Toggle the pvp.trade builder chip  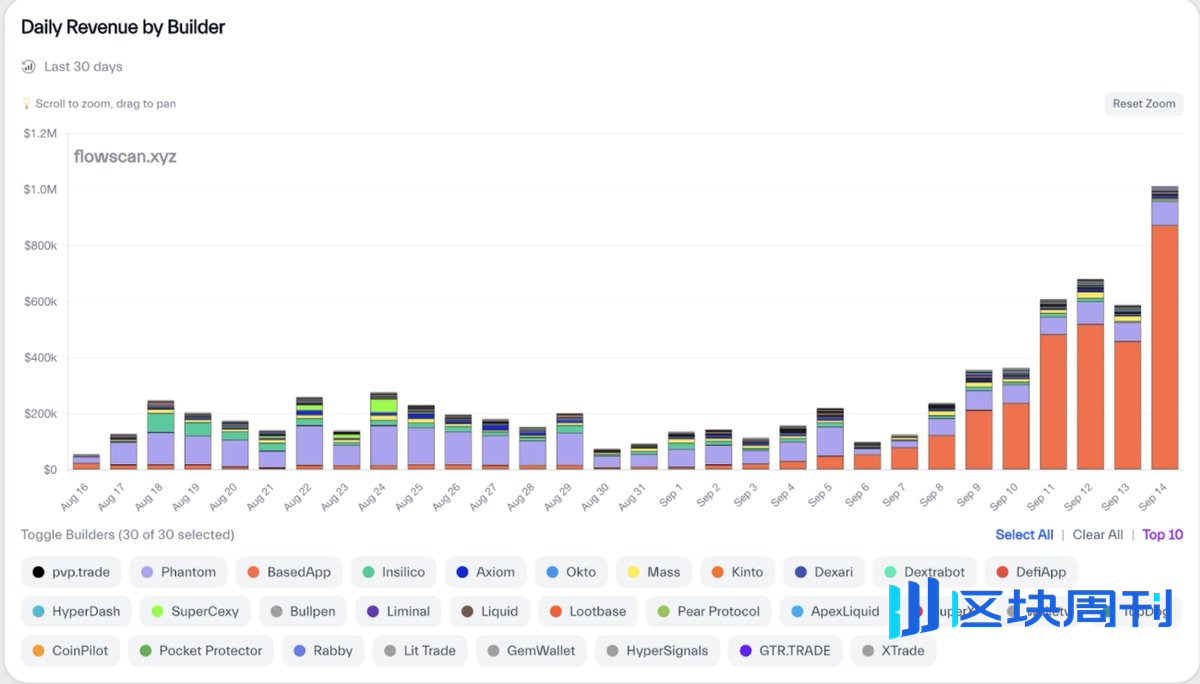72,572
